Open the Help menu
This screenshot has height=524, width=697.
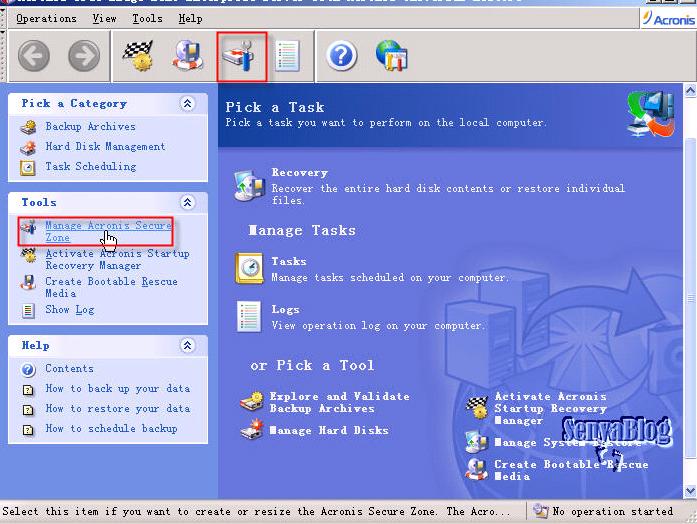tap(190, 19)
